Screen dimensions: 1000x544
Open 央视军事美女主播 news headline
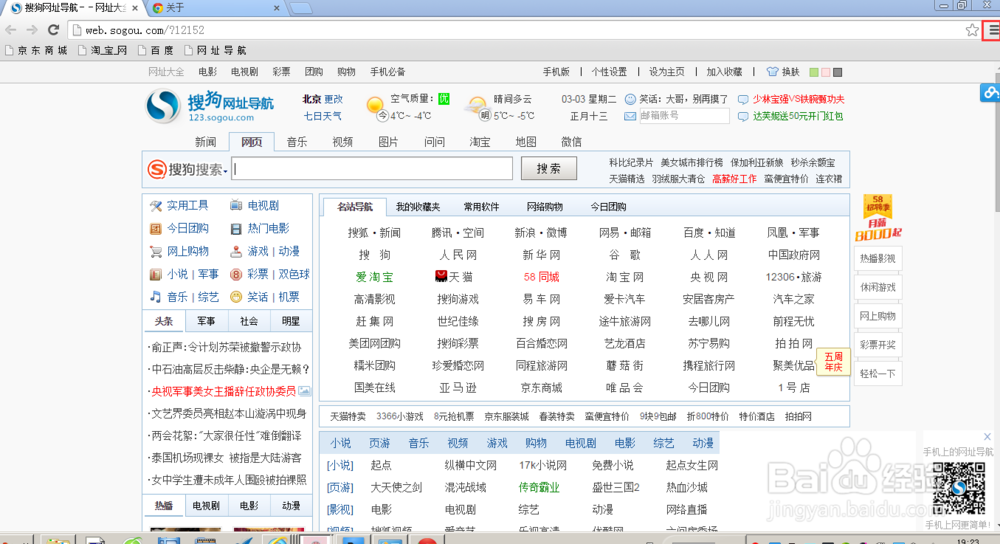223,391
